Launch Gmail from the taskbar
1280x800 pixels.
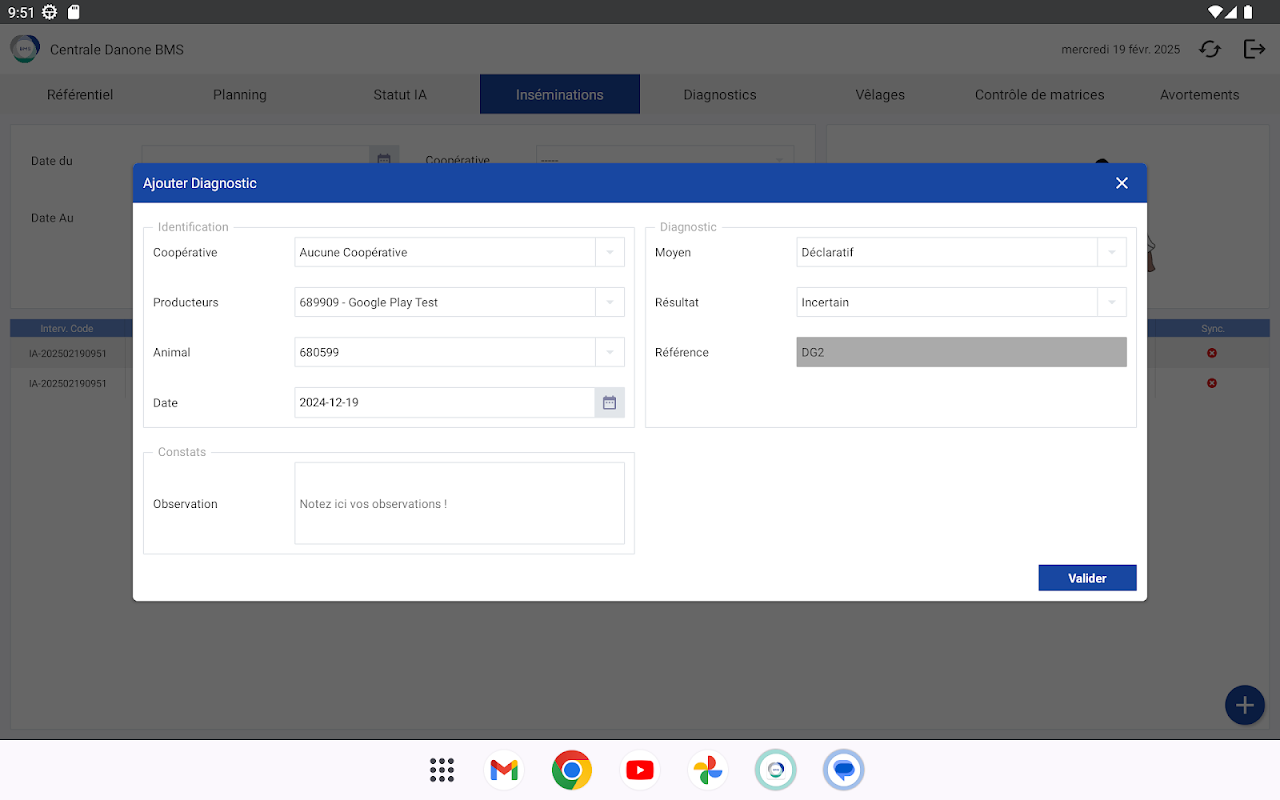coord(505,770)
